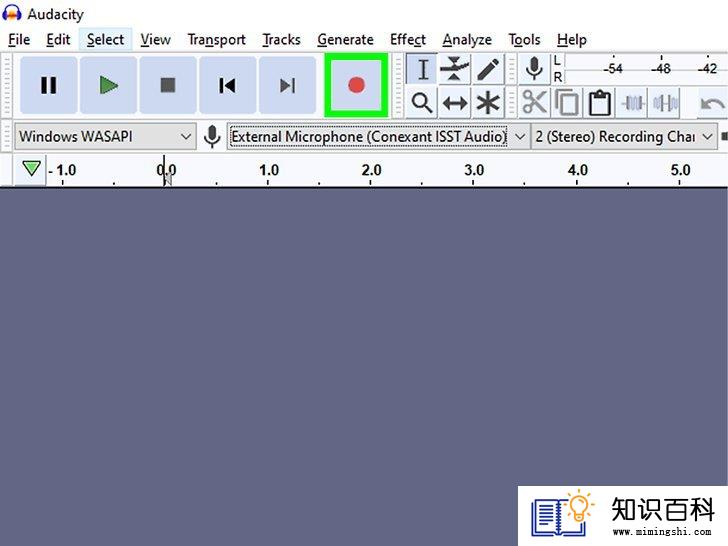This screenshot has height=546, width=728.
Task: Enable the Multi-Tool asterisk icon
Action: [488, 103]
